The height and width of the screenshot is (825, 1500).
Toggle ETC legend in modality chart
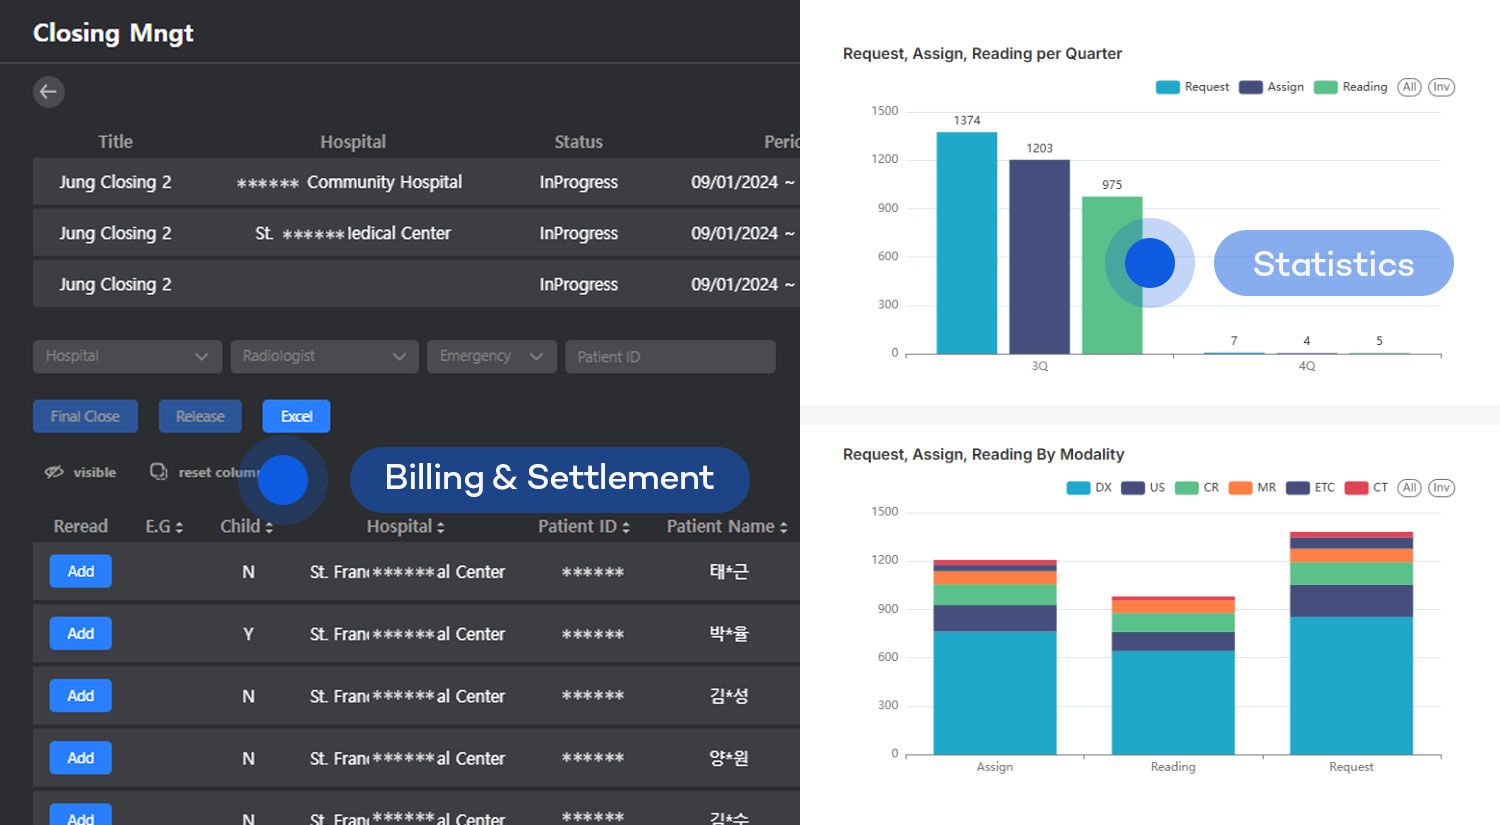(1310, 488)
